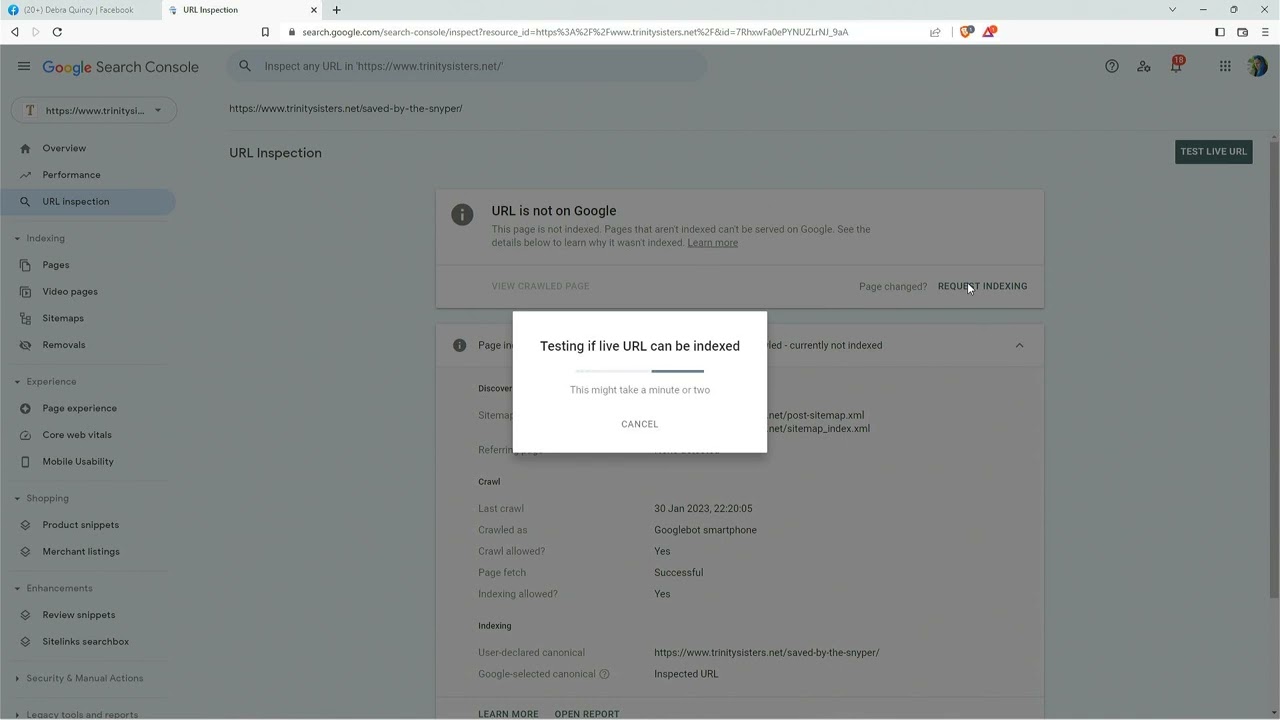Viewport: 1280px width, 720px height.
Task: Click the Sitemaps icon
Action: click(x=25, y=318)
